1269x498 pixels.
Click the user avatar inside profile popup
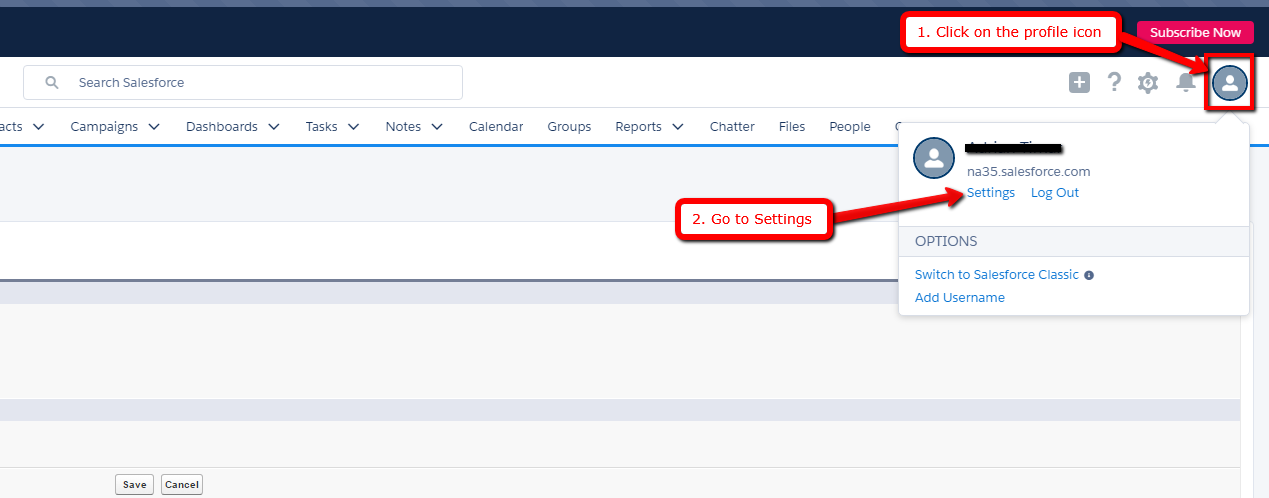pos(934,158)
